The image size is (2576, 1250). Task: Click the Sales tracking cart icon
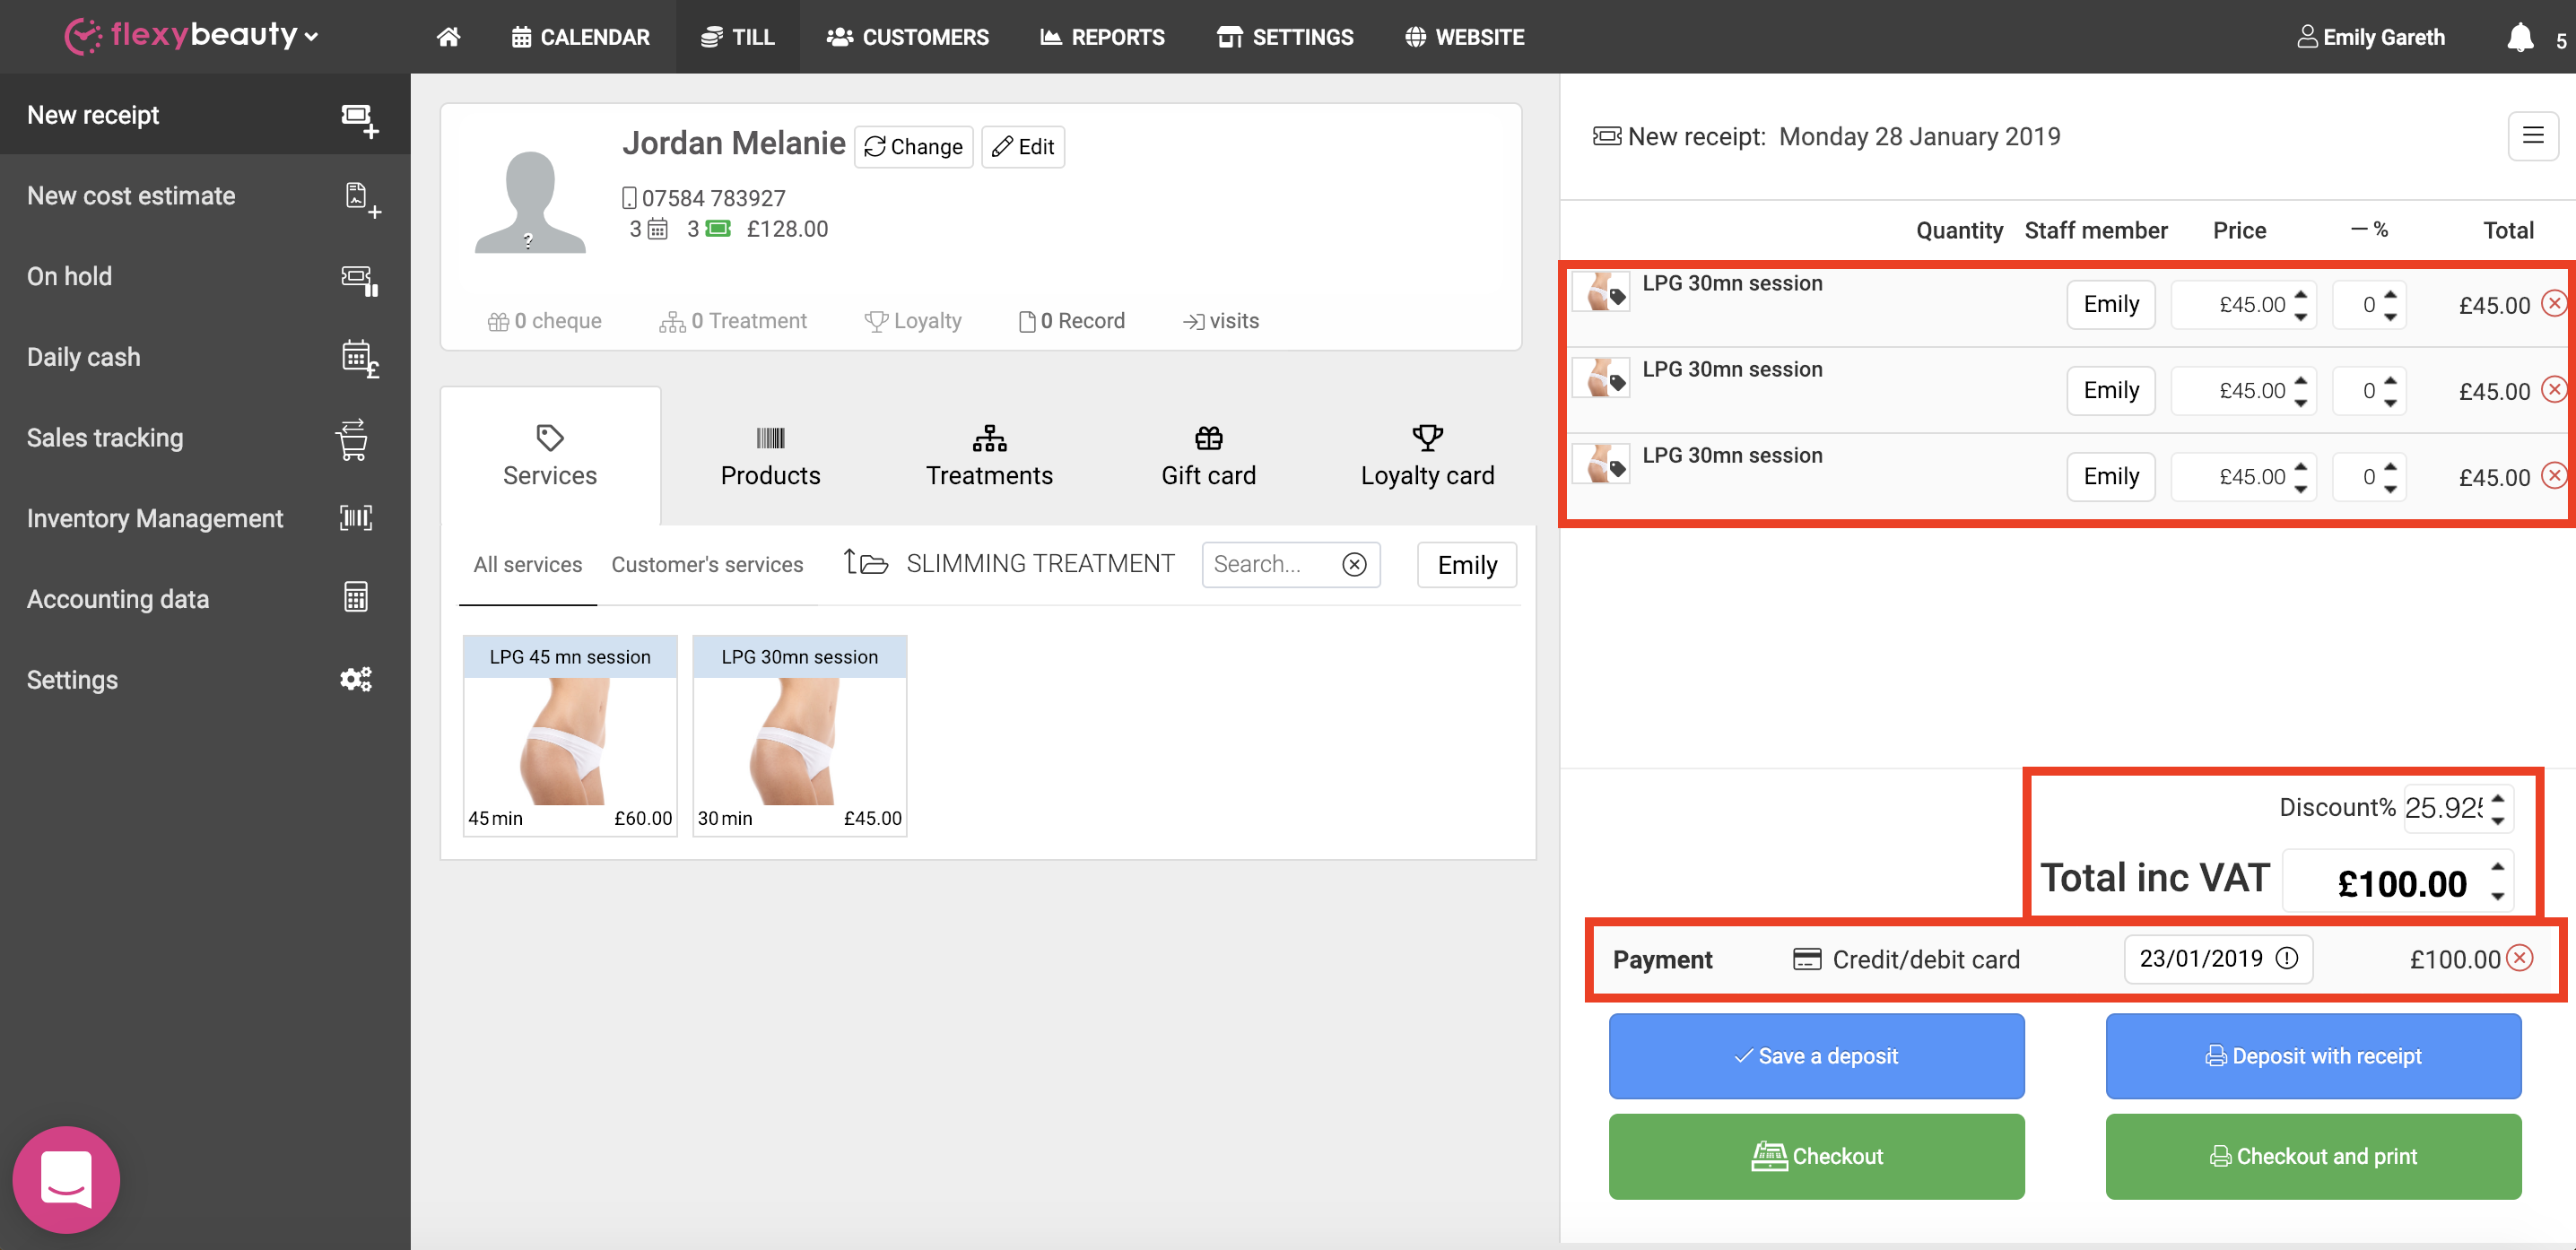point(352,439)
